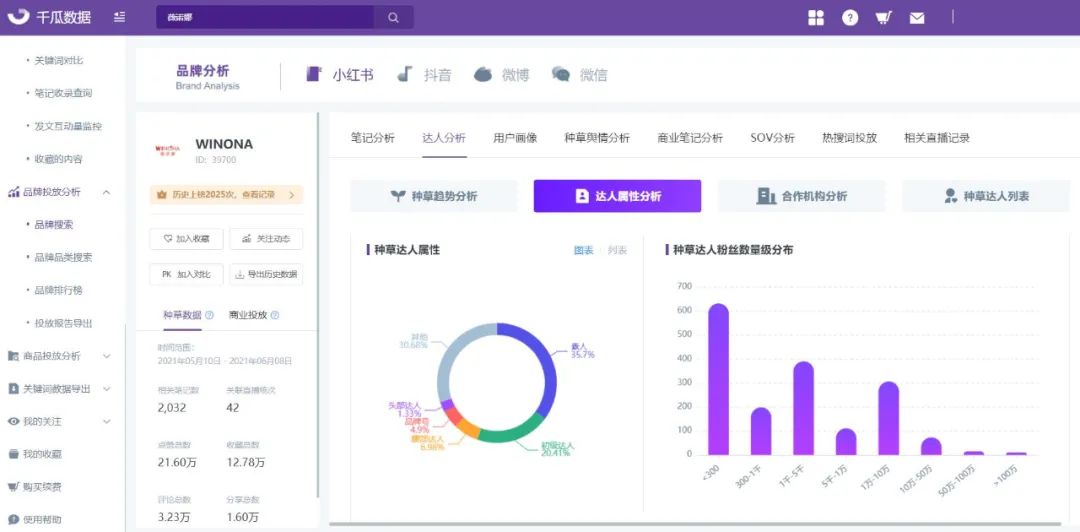
Task: Click help icon beside 商业投放
Action: pyautogui.click(x=275, y=316)
